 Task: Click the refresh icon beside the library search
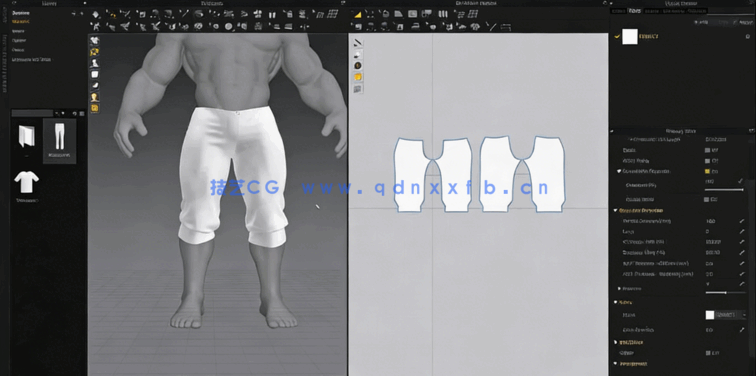75,113
